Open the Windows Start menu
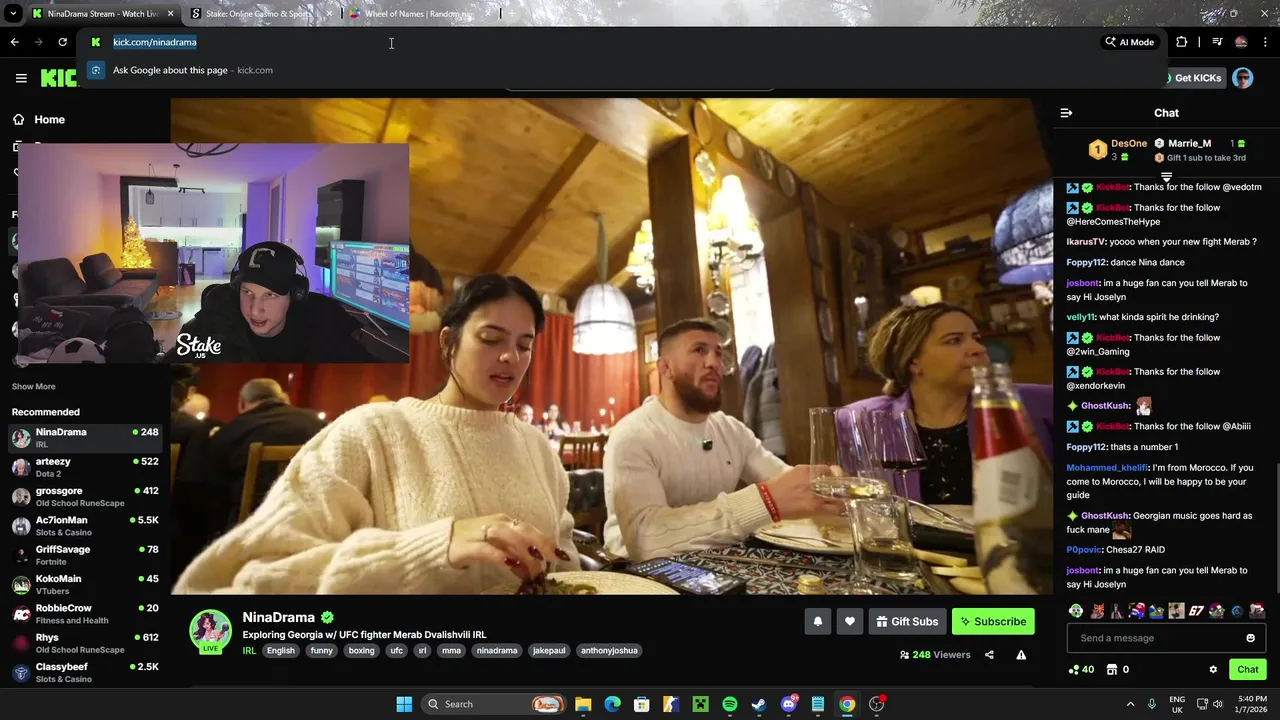The width and height of the screenshot is (1280, 720). pos(404,704)
